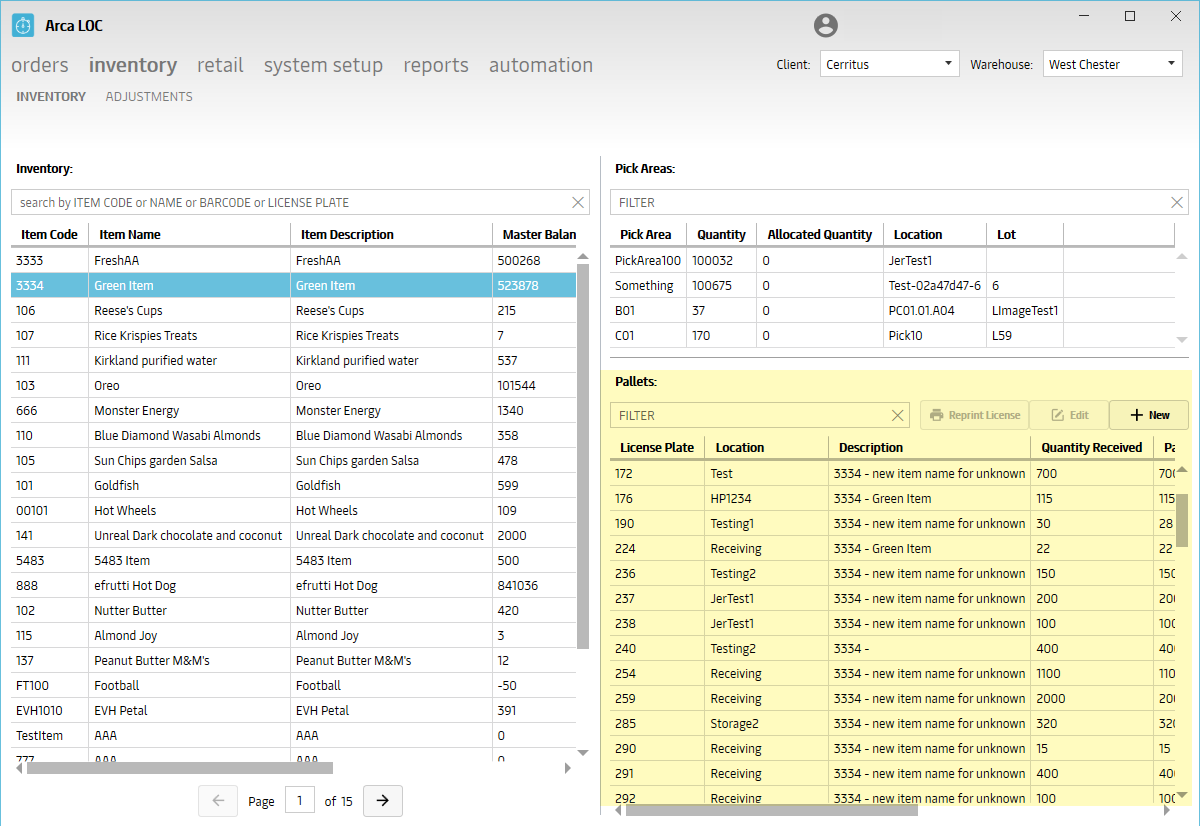Viewport: 1200px width, 826px height.
Task: Select the PickArea100 pick area row
Action: pos(892,260)
